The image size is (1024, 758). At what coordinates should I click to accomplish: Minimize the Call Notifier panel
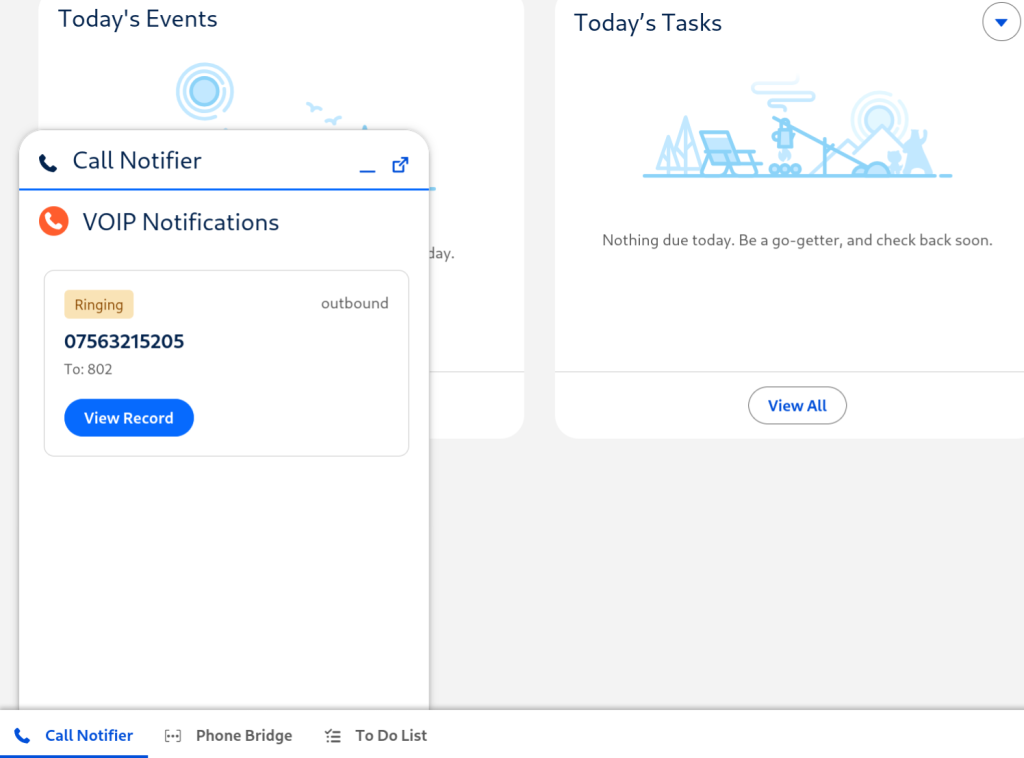[368, 170]
